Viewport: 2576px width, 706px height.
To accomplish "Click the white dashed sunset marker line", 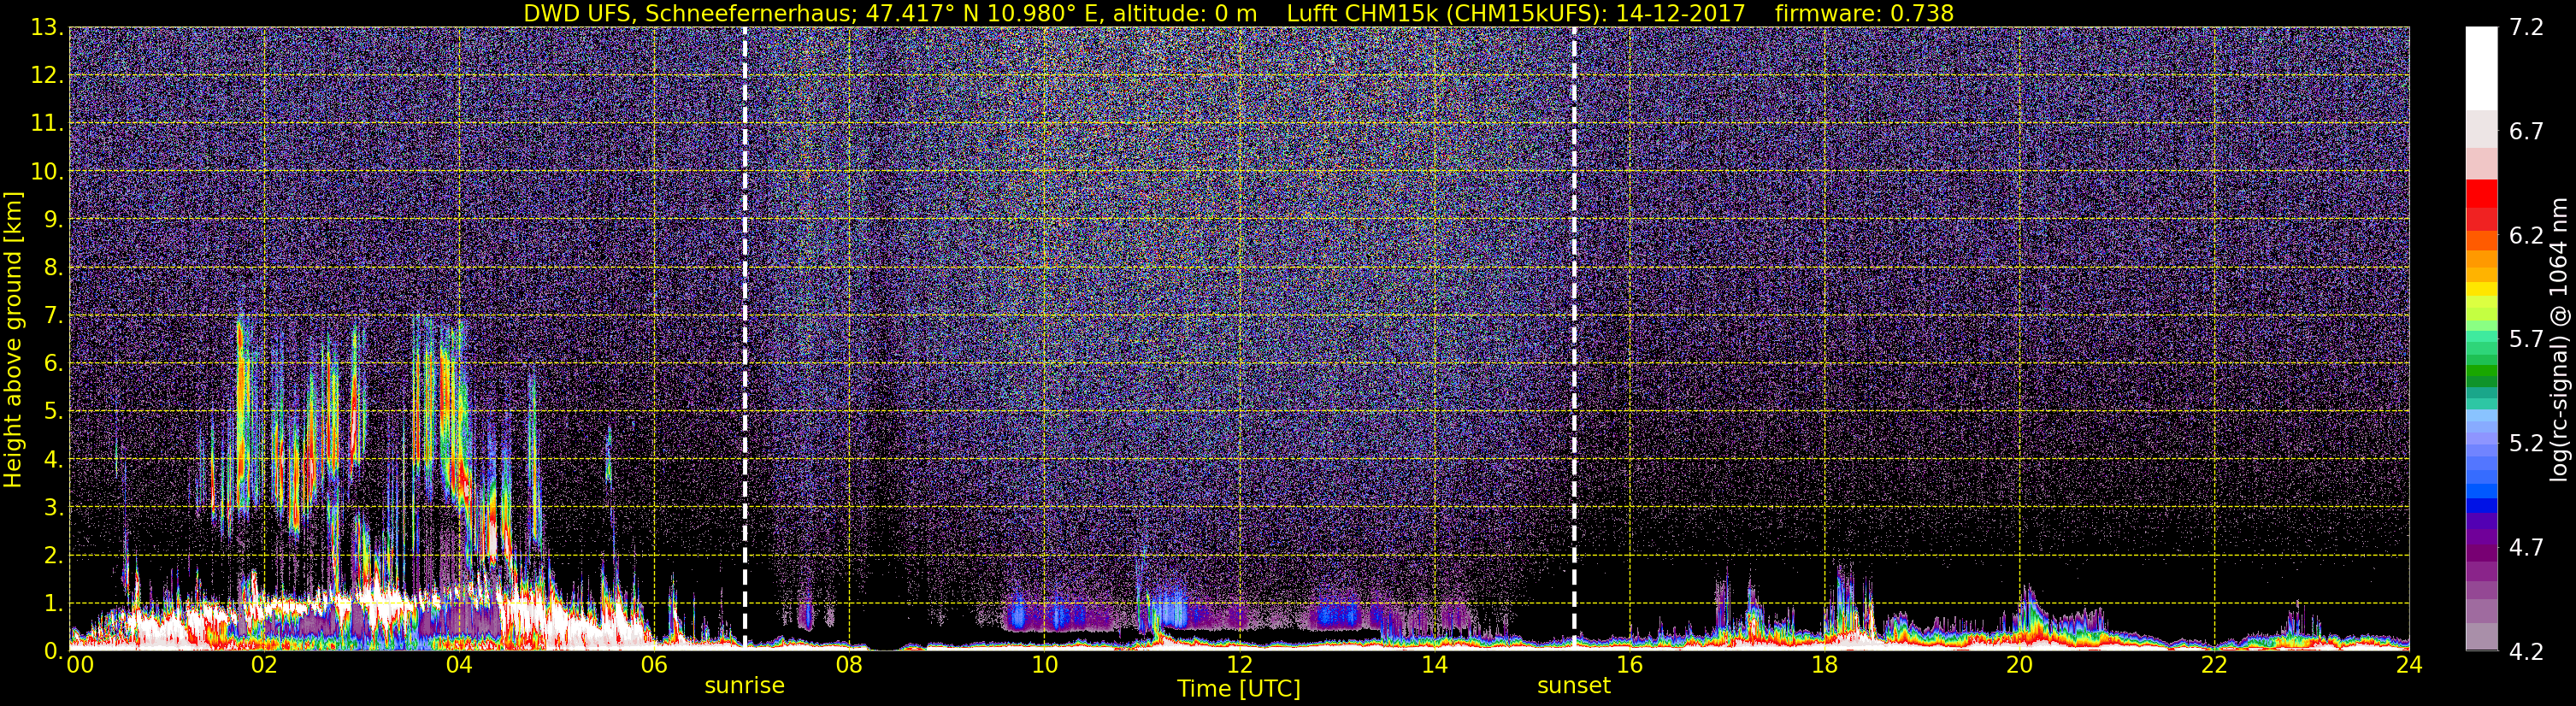I will click(1574, 338).
